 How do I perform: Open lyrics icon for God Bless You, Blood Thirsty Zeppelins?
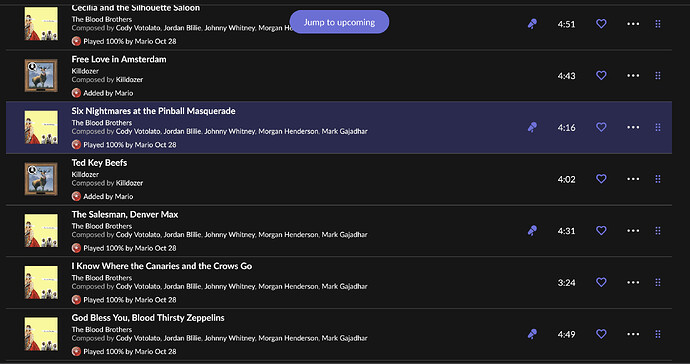pos(532,334)
